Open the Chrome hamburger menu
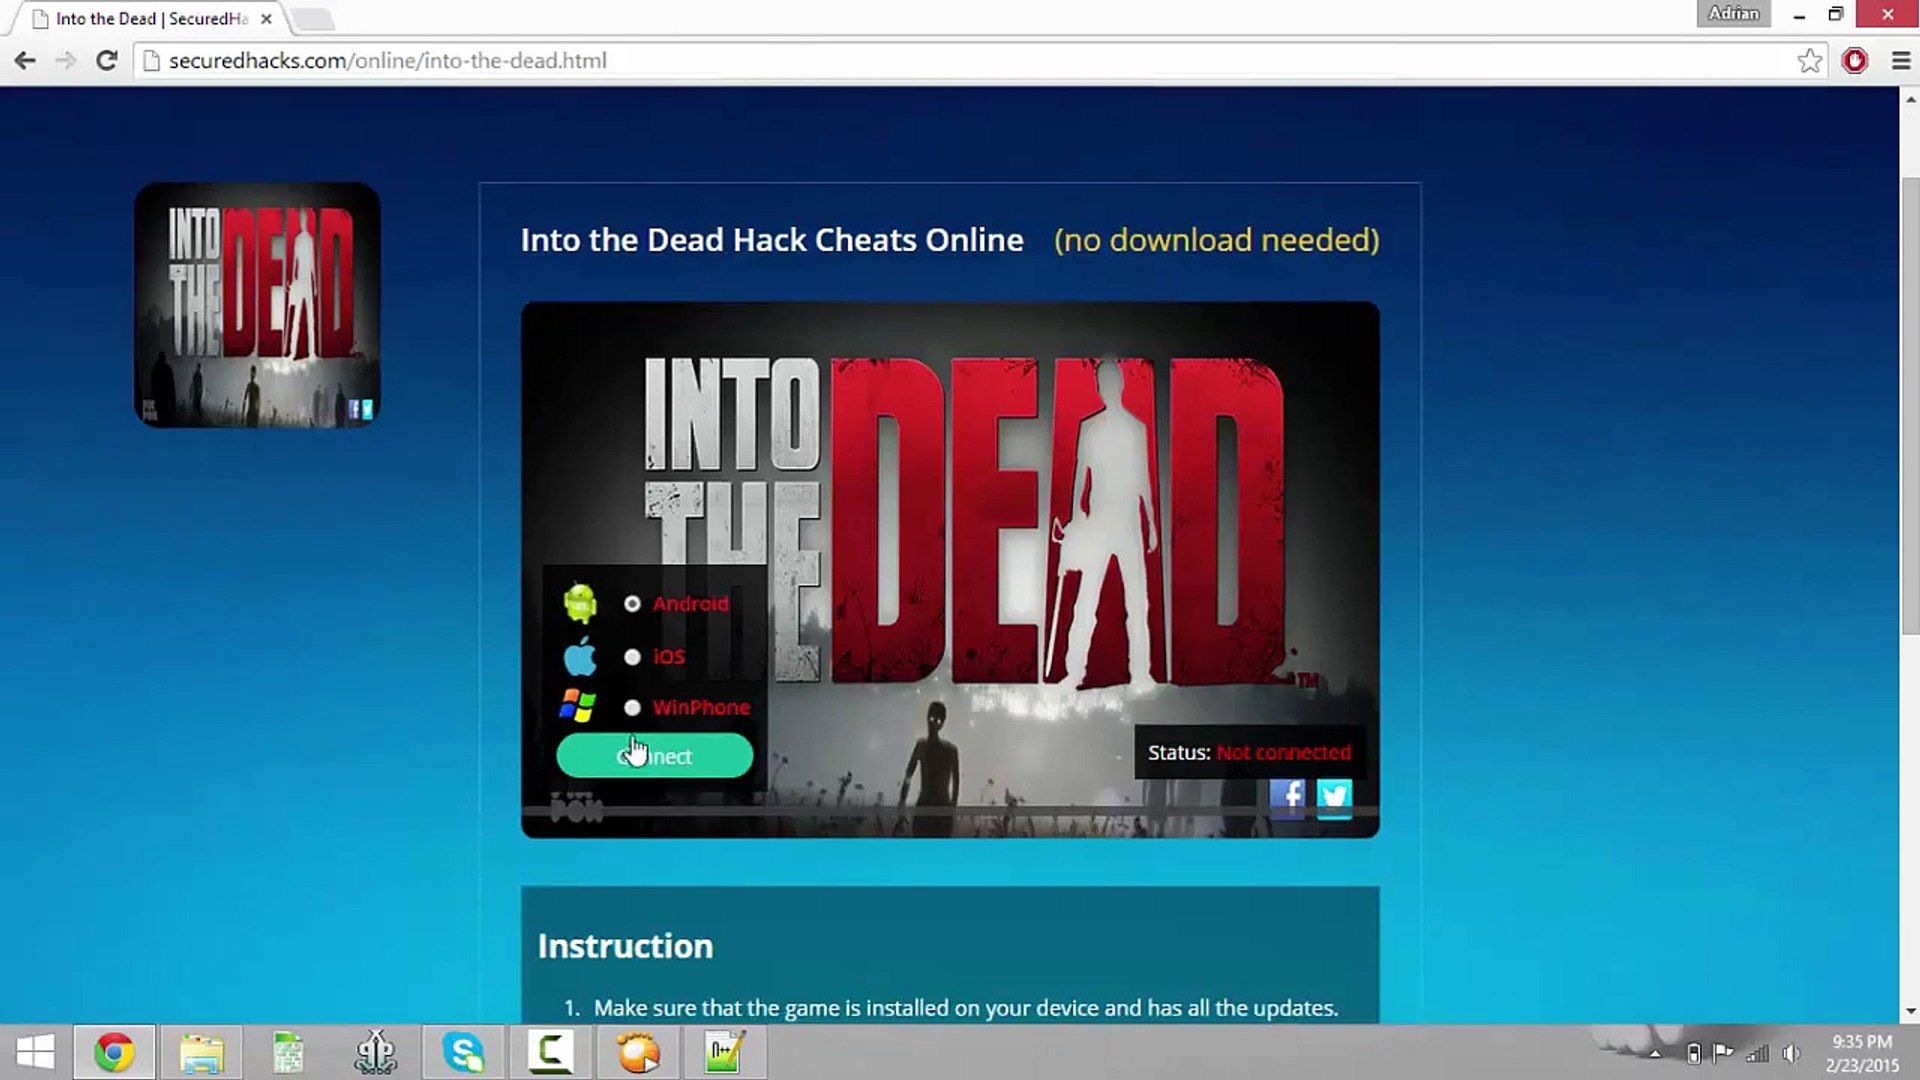This screenshot has width=1920, height=1080. [1901, 61]
